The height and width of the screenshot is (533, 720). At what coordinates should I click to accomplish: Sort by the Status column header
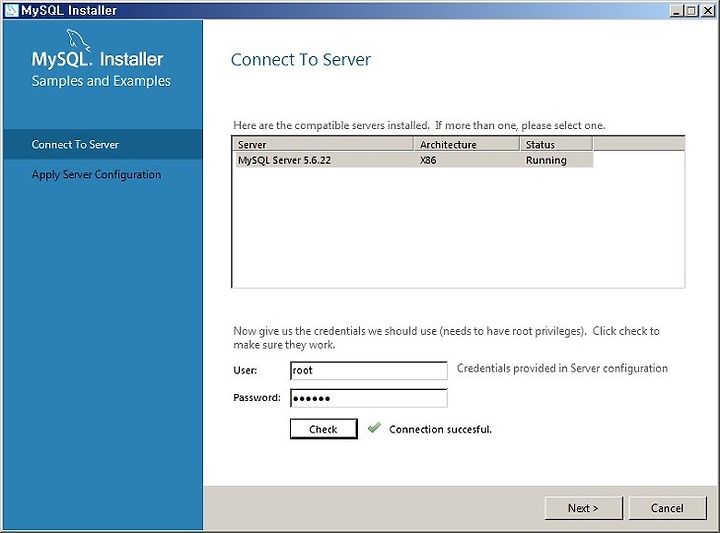[557, 145]
